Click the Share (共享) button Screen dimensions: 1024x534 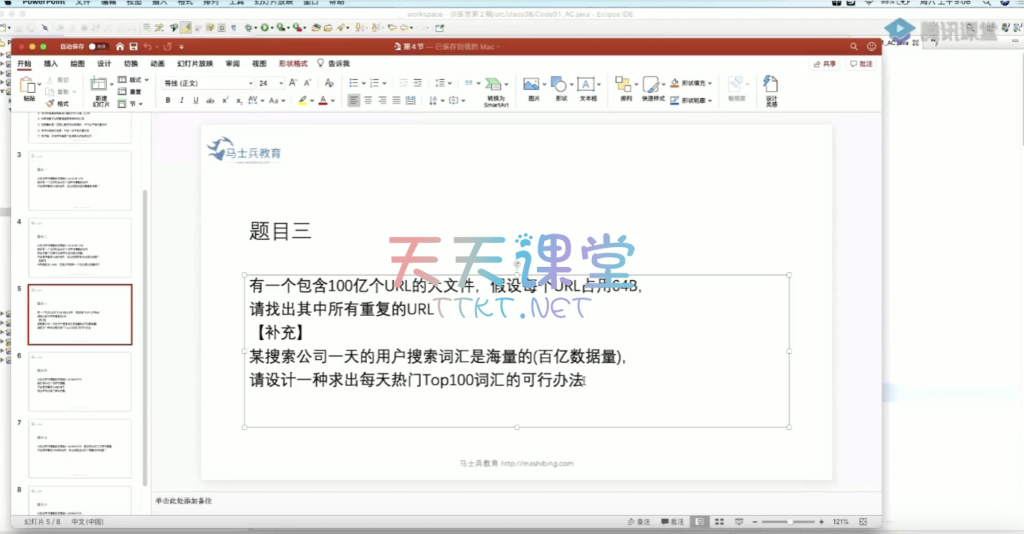pos(825,63)
